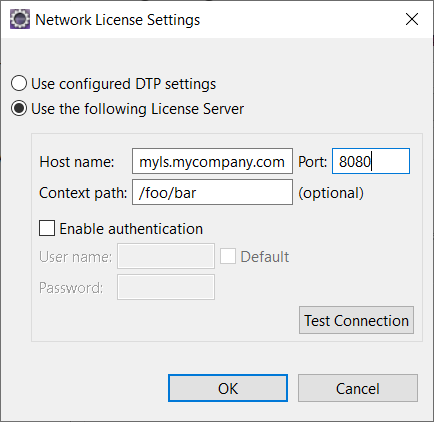Image resolution: width=434 pixels, height=422 pixels.
Task: Select Use the following License Server option
Action: [x=19, y=109]
